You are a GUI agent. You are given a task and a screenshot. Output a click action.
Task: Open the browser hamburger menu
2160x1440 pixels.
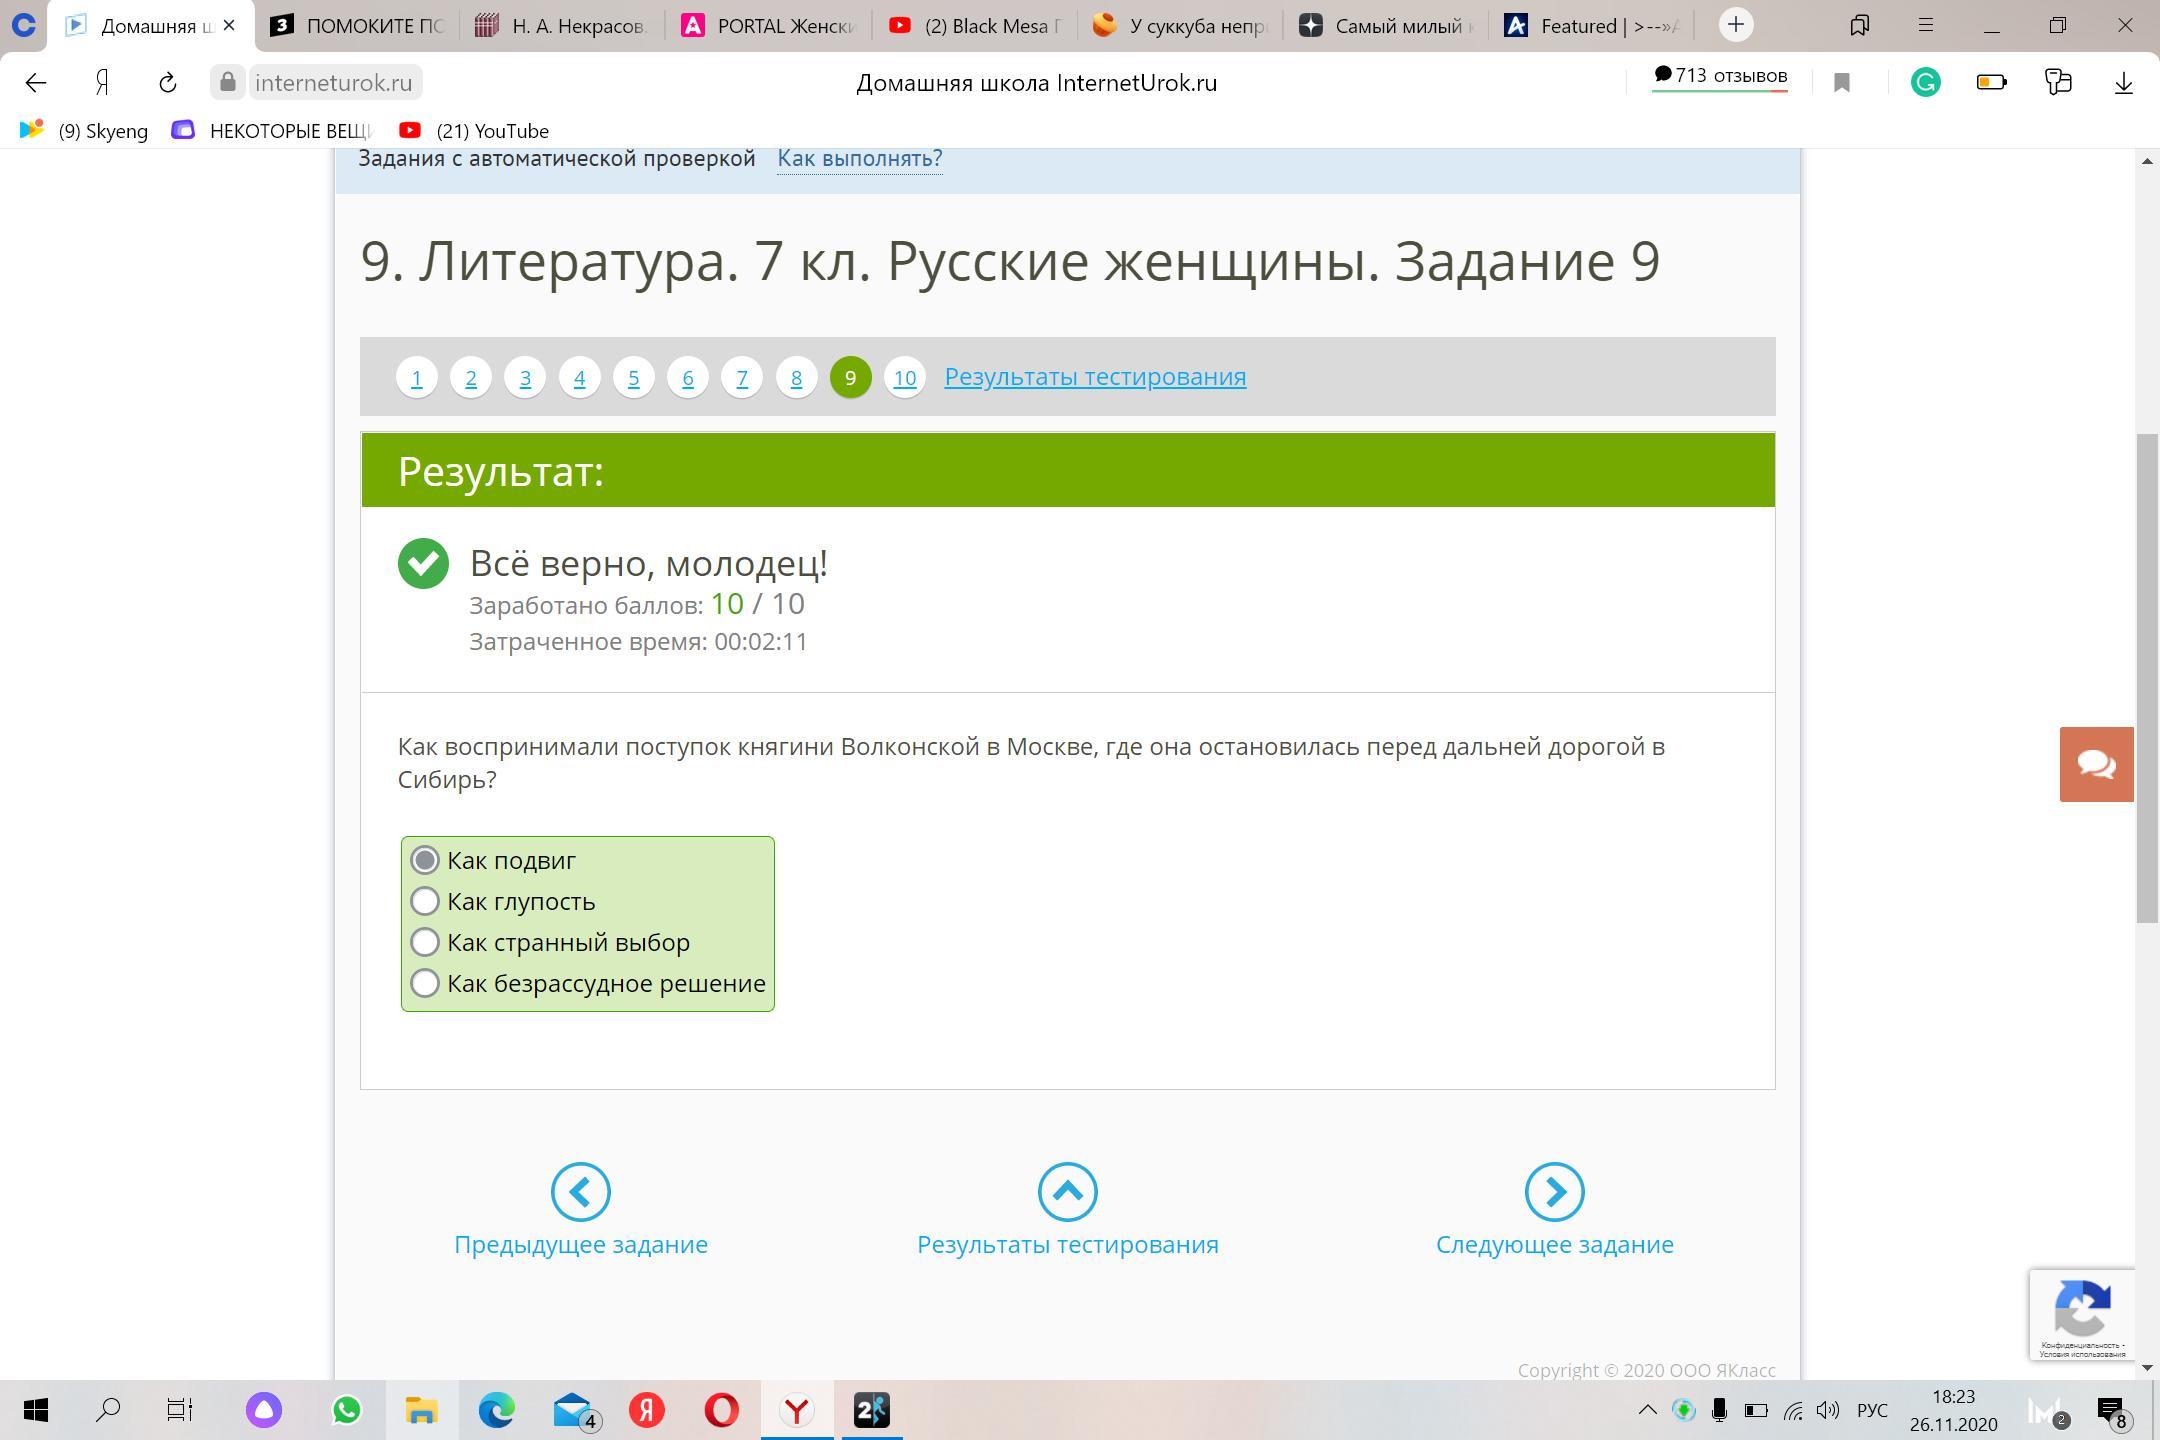tap(1925, 26)
